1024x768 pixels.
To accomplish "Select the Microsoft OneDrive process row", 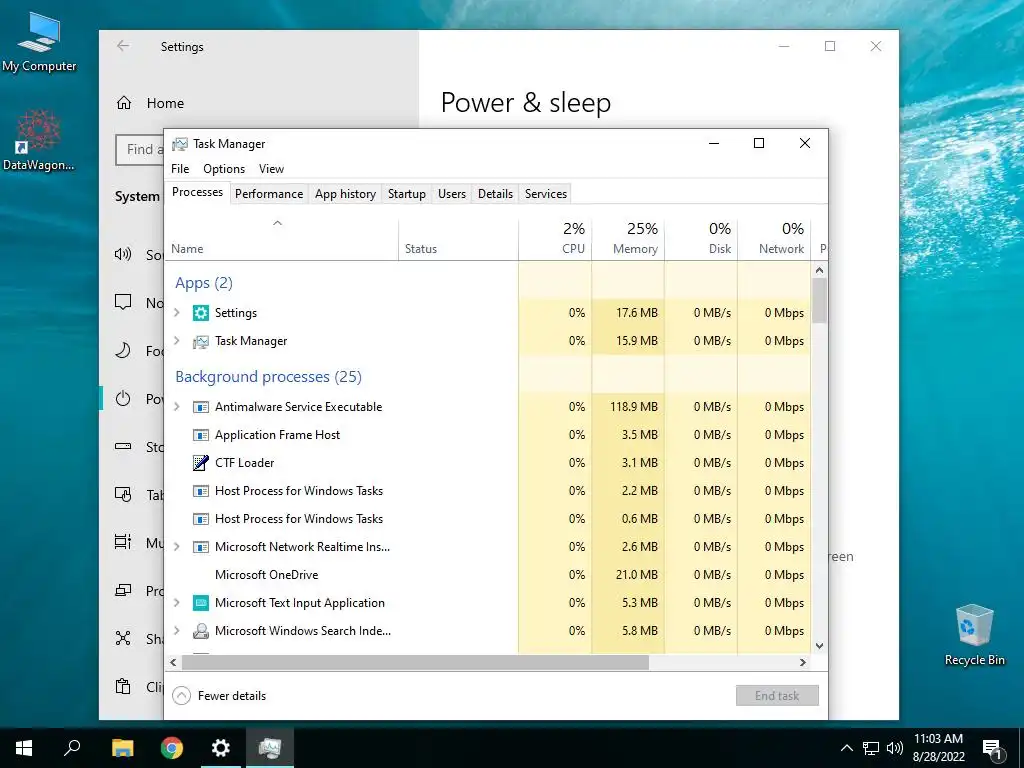I will click(488, 575).
